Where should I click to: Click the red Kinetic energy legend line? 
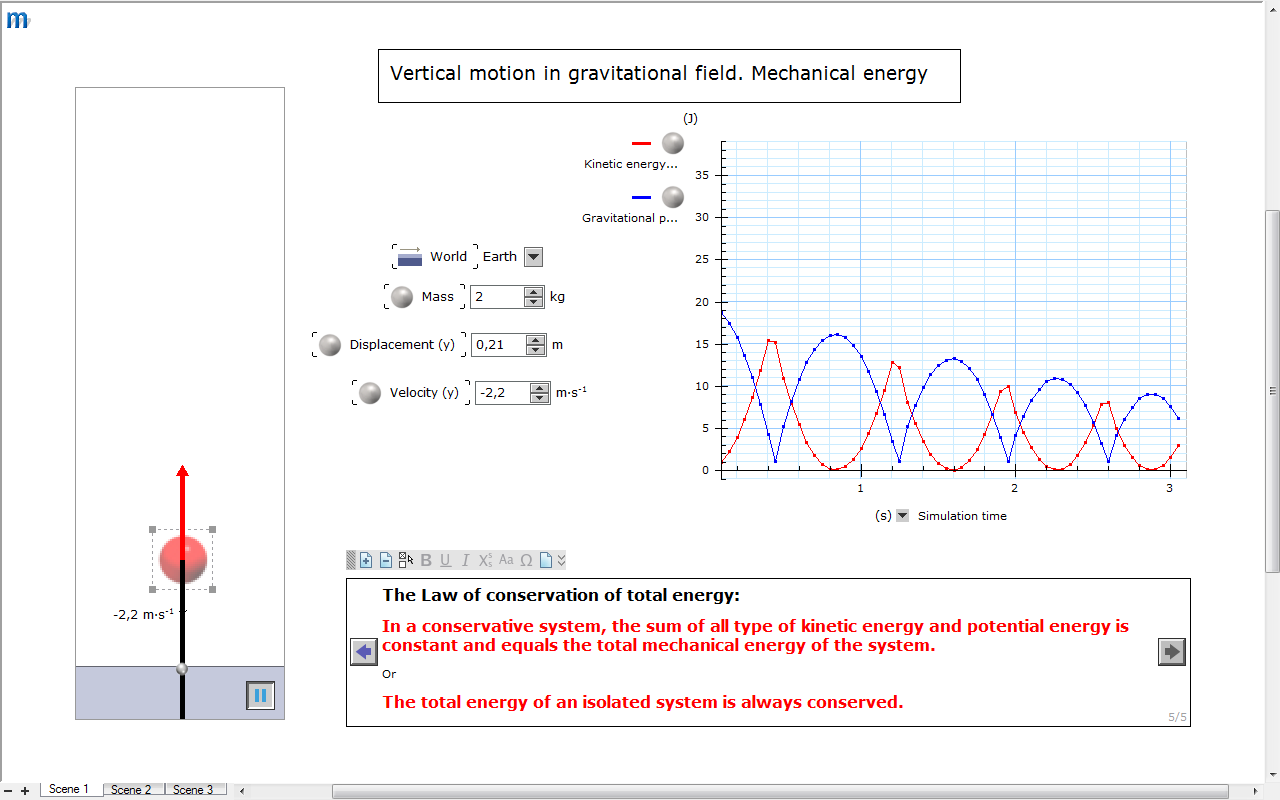pyautogui.click(x=641, y=144)
